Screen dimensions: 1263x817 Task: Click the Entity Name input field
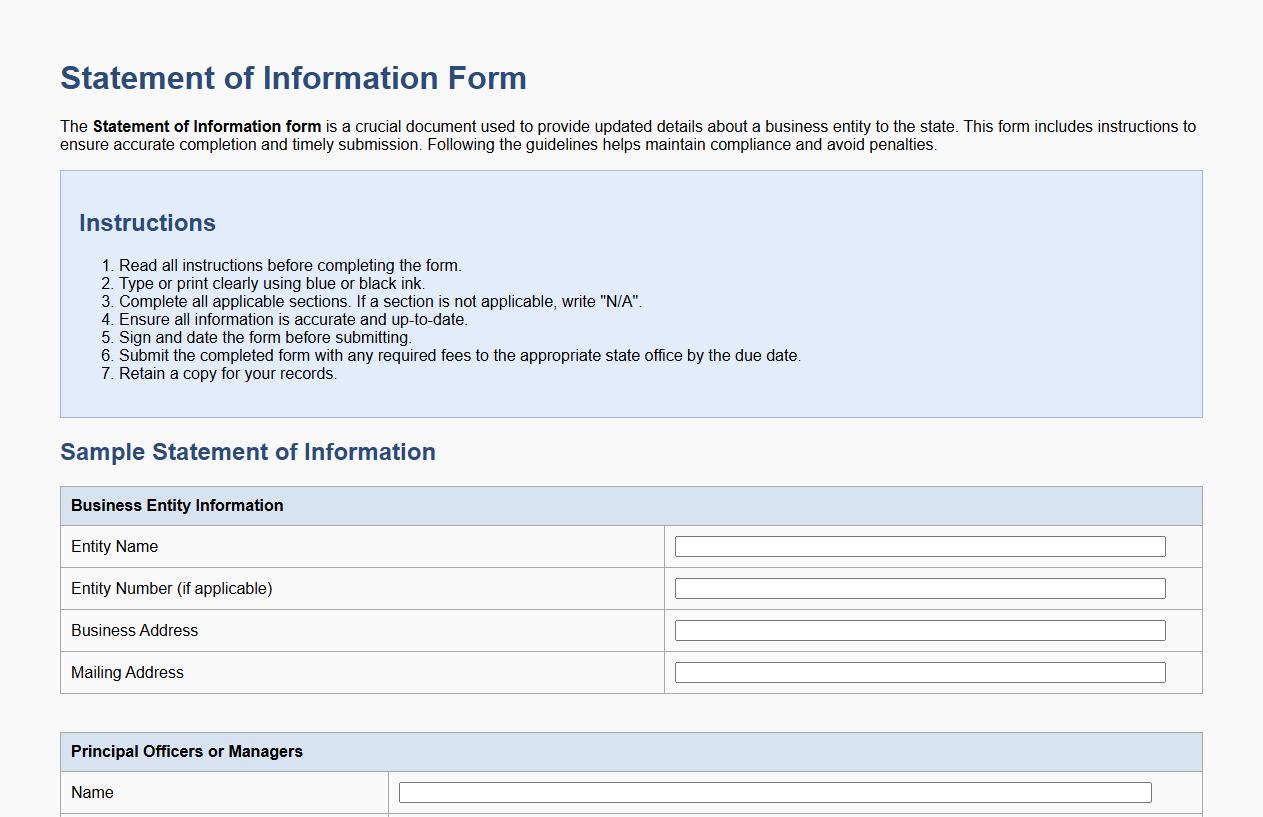click(x=919, y=546)
